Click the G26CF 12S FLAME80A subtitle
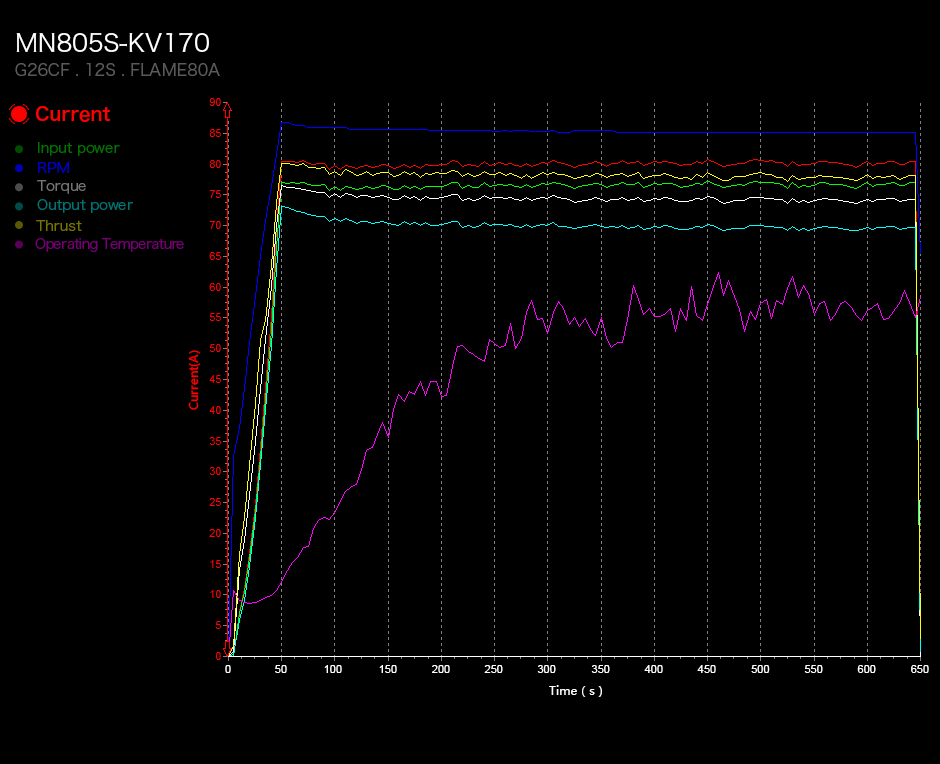The width and height of the screenshot is (940, 764). (118, 70)
